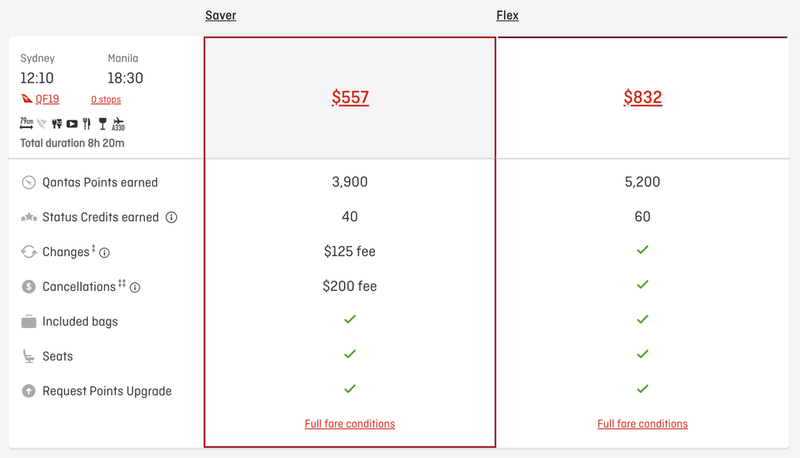Open Saver Full fare conditions link
The image size is (800, 458).
click(350, 424)
